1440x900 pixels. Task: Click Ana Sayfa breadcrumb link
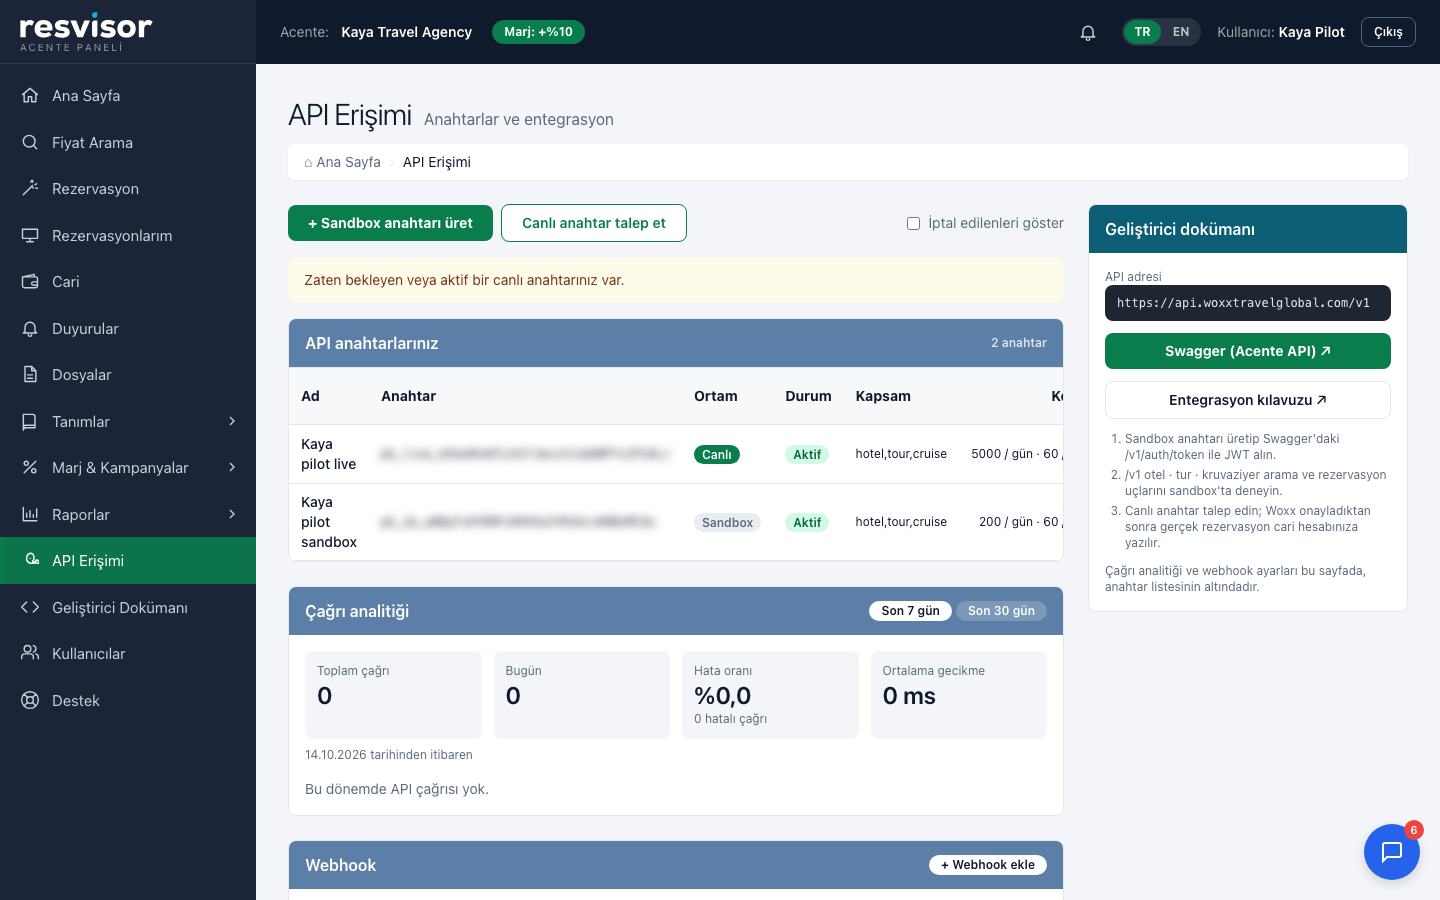coord(342,162)
